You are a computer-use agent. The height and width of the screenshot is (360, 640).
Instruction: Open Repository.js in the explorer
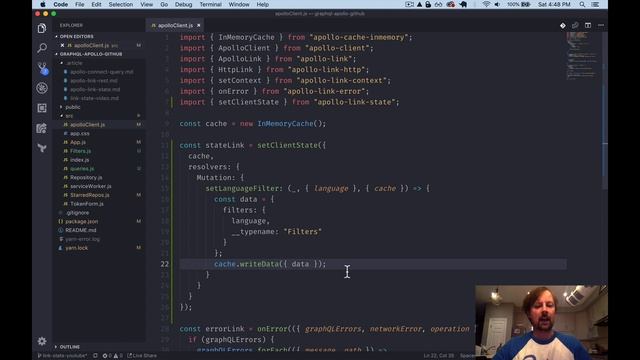coord(86,178)
